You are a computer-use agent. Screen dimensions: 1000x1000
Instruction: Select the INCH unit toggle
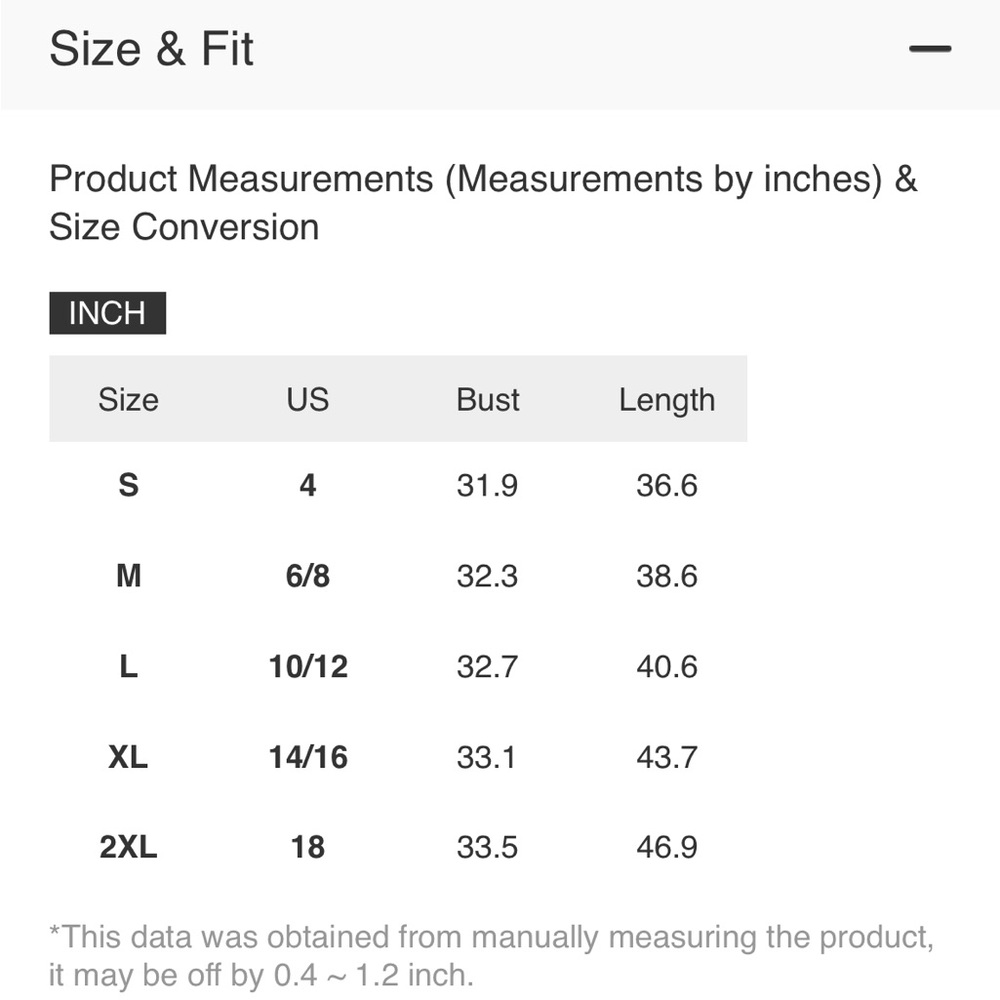(x=107, y=313)
